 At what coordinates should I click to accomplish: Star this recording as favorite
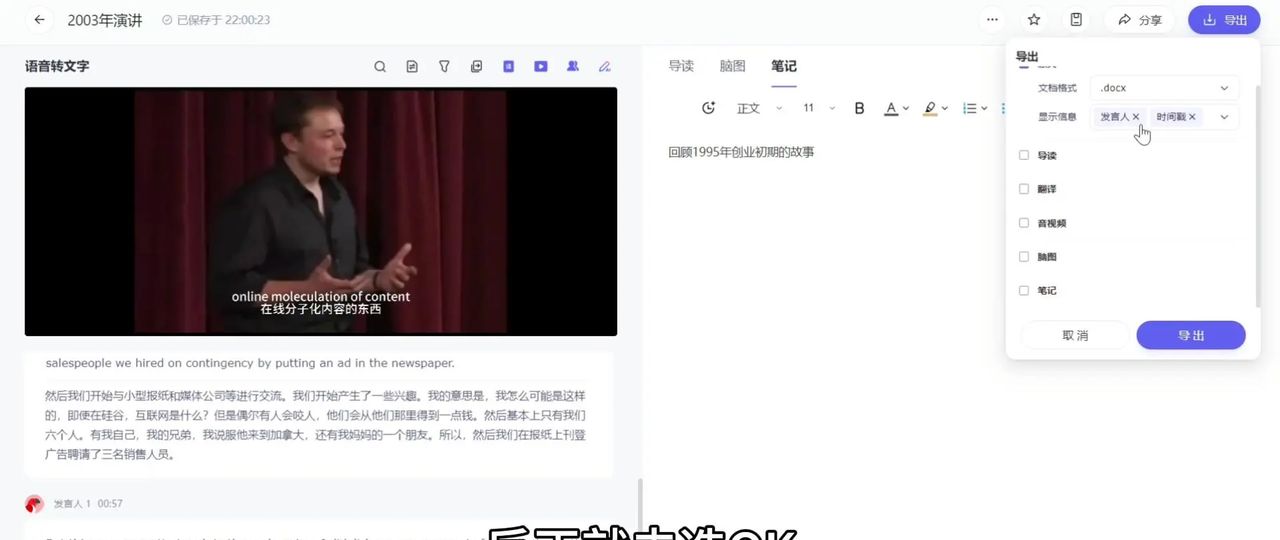click(1034, 20)
